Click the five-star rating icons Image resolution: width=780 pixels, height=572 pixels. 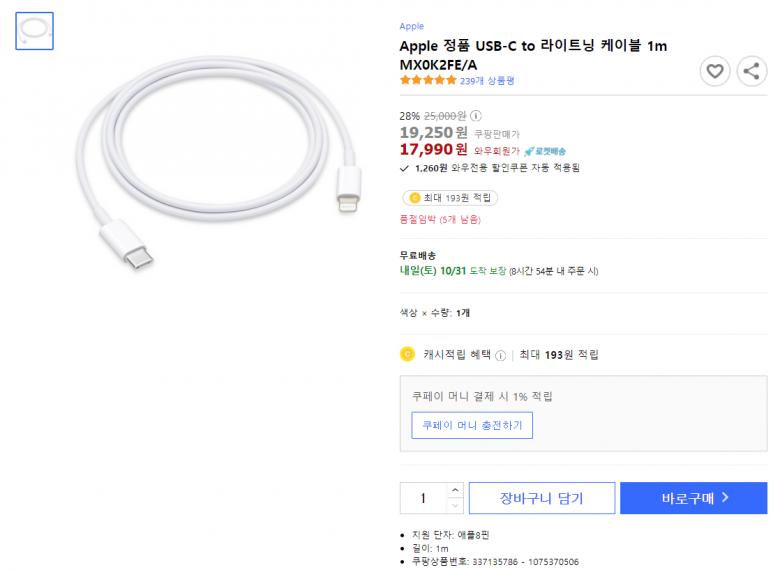(x=428, y=80)
